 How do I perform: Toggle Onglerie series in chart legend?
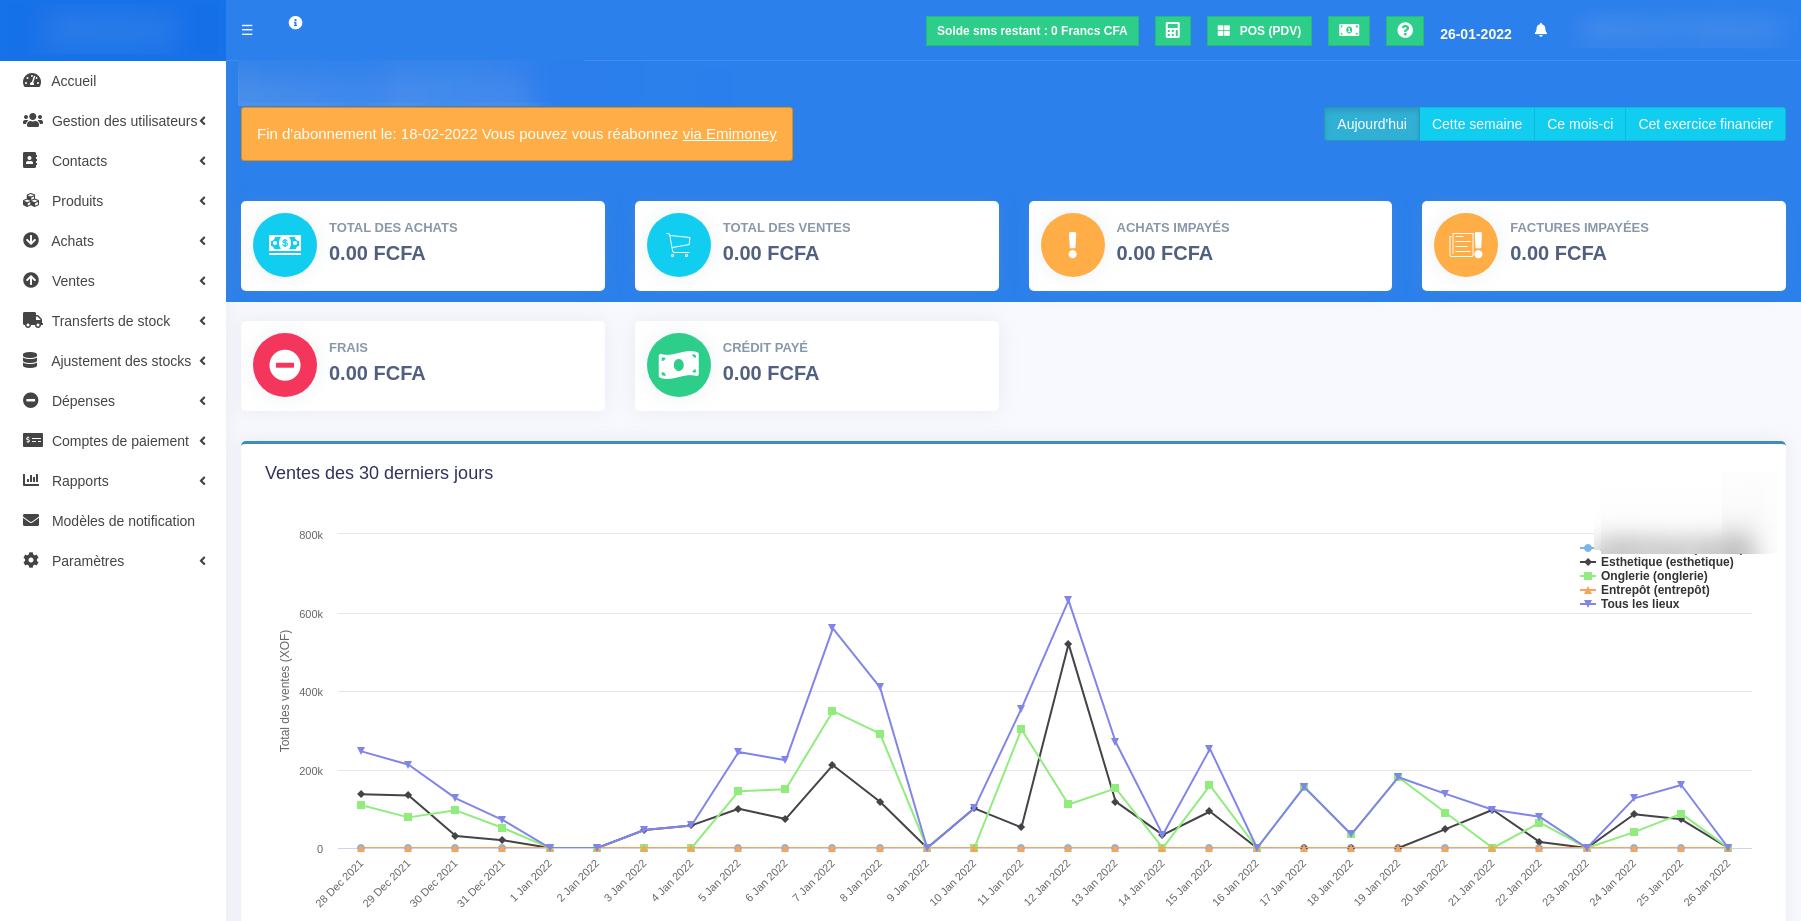[1644, 576]
